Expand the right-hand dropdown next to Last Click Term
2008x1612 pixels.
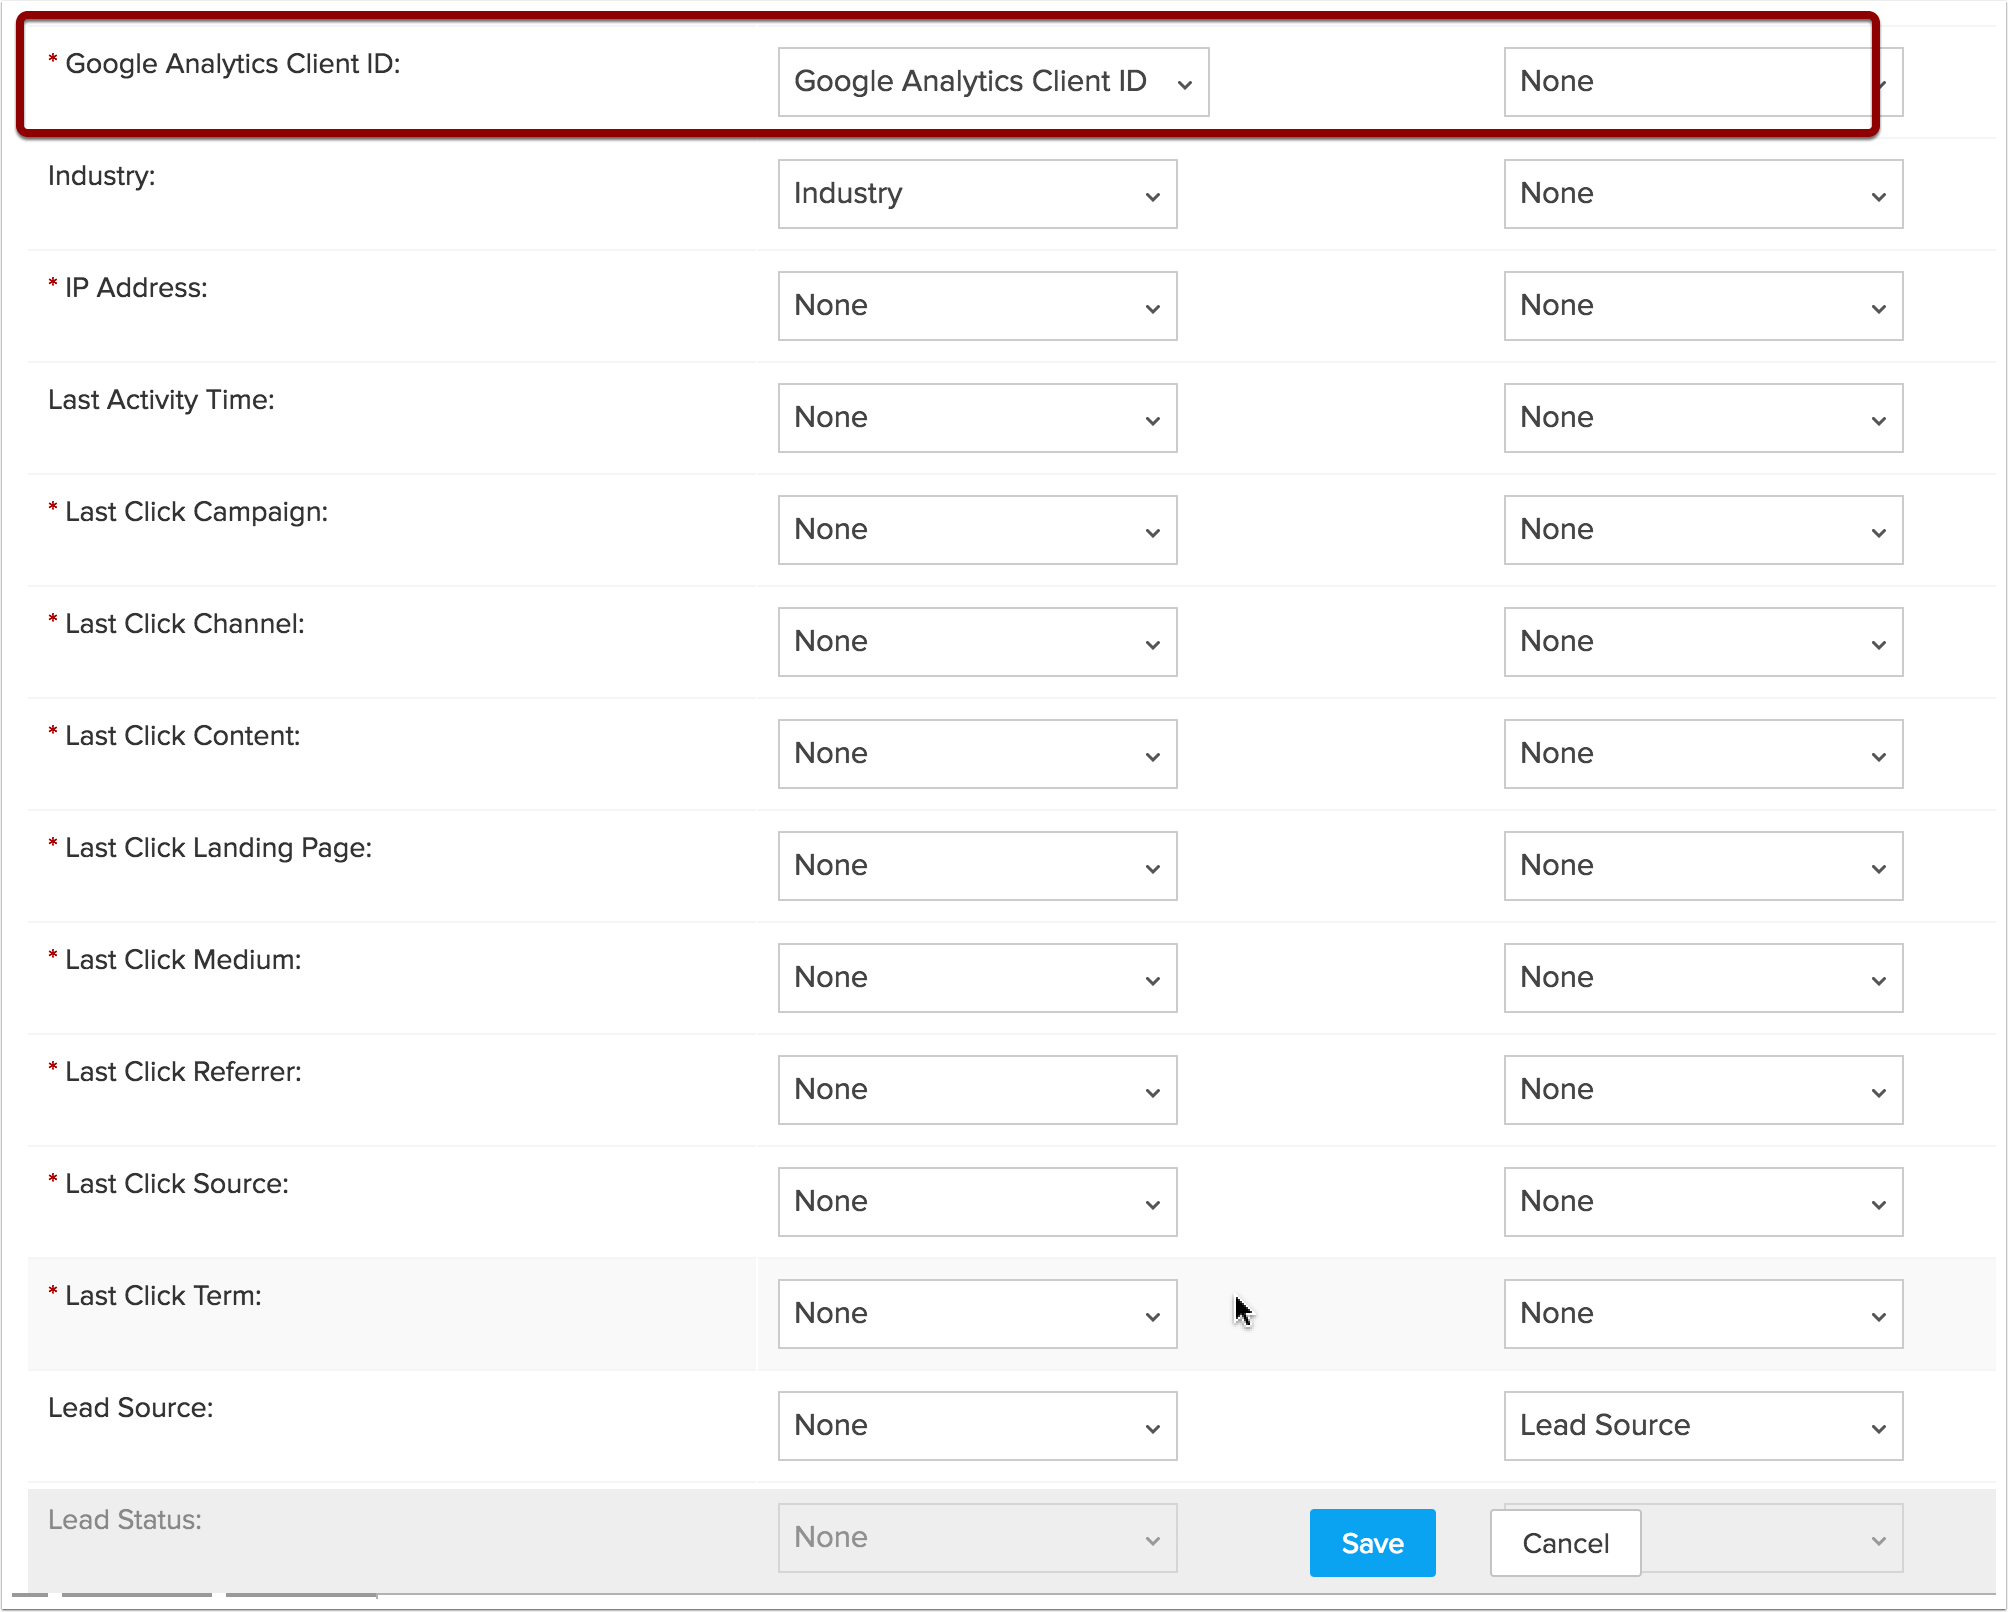1702,1313
